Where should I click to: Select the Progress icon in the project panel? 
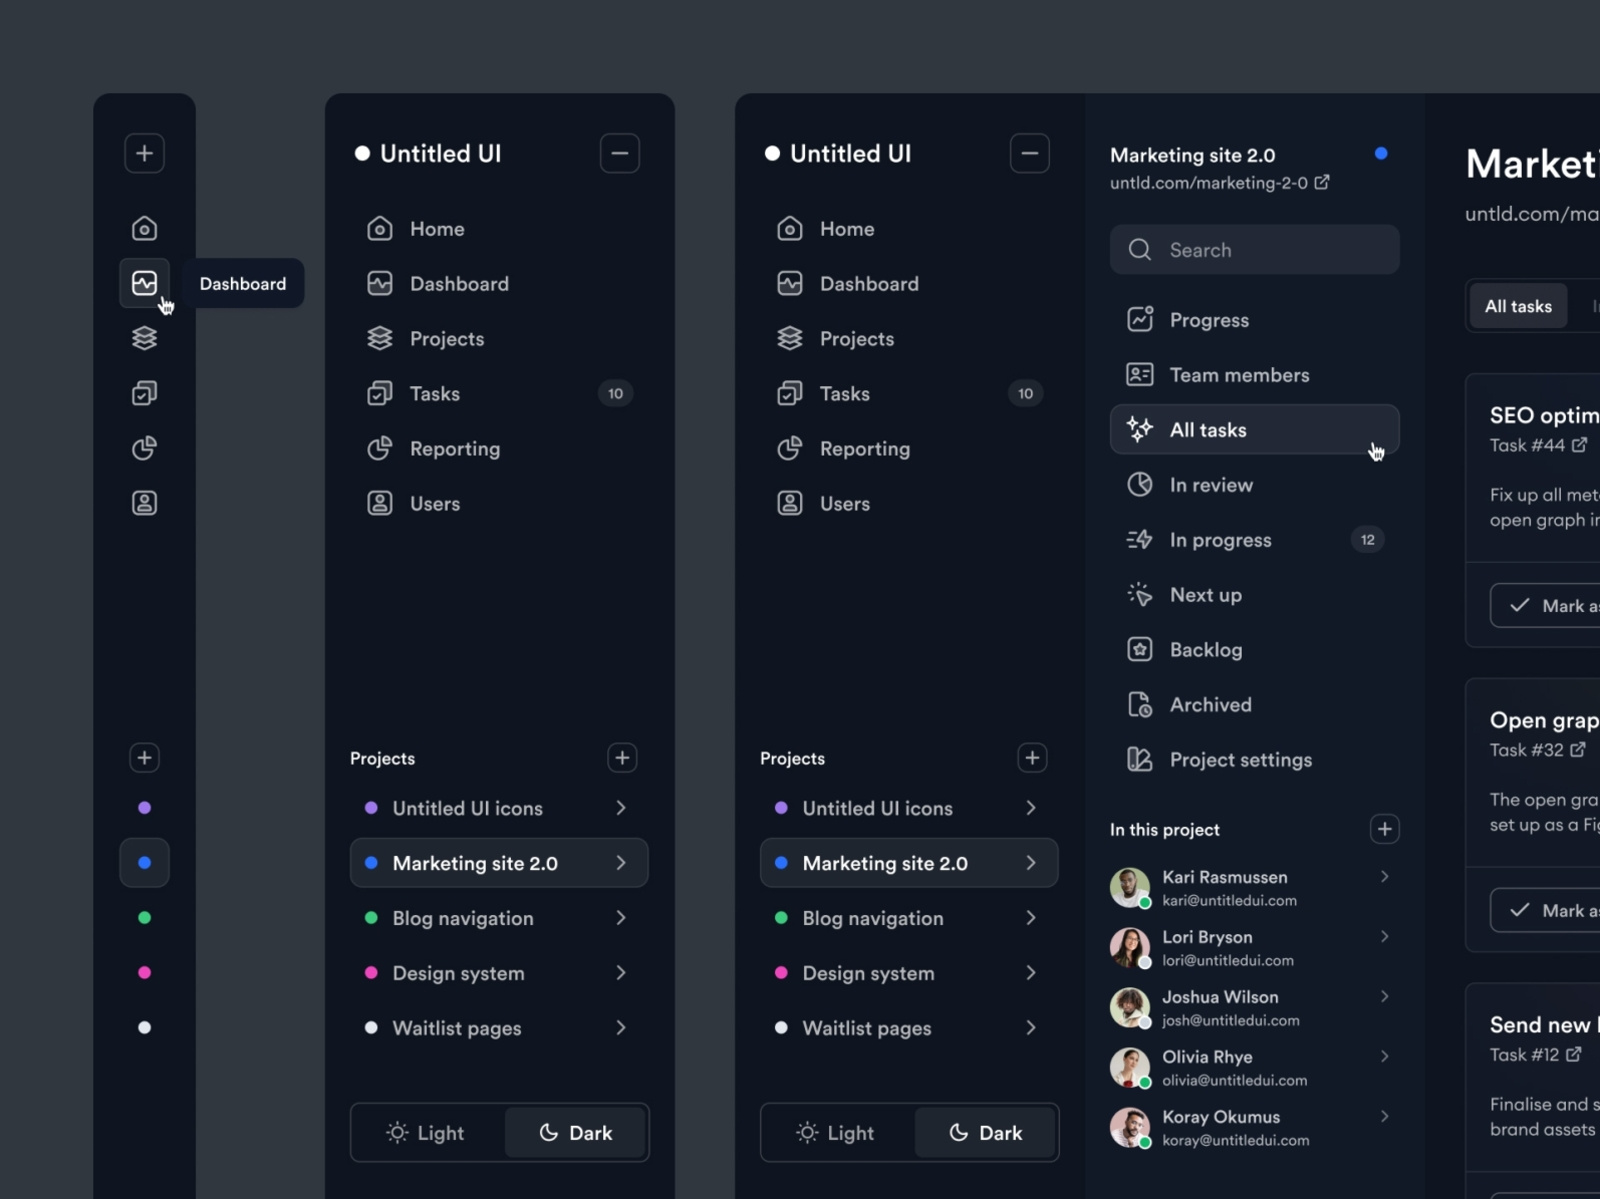1139,319
